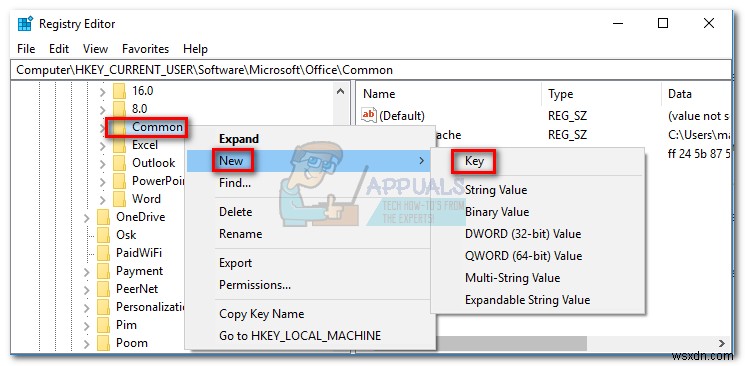Click the registry path address bar

coord(371,70)
